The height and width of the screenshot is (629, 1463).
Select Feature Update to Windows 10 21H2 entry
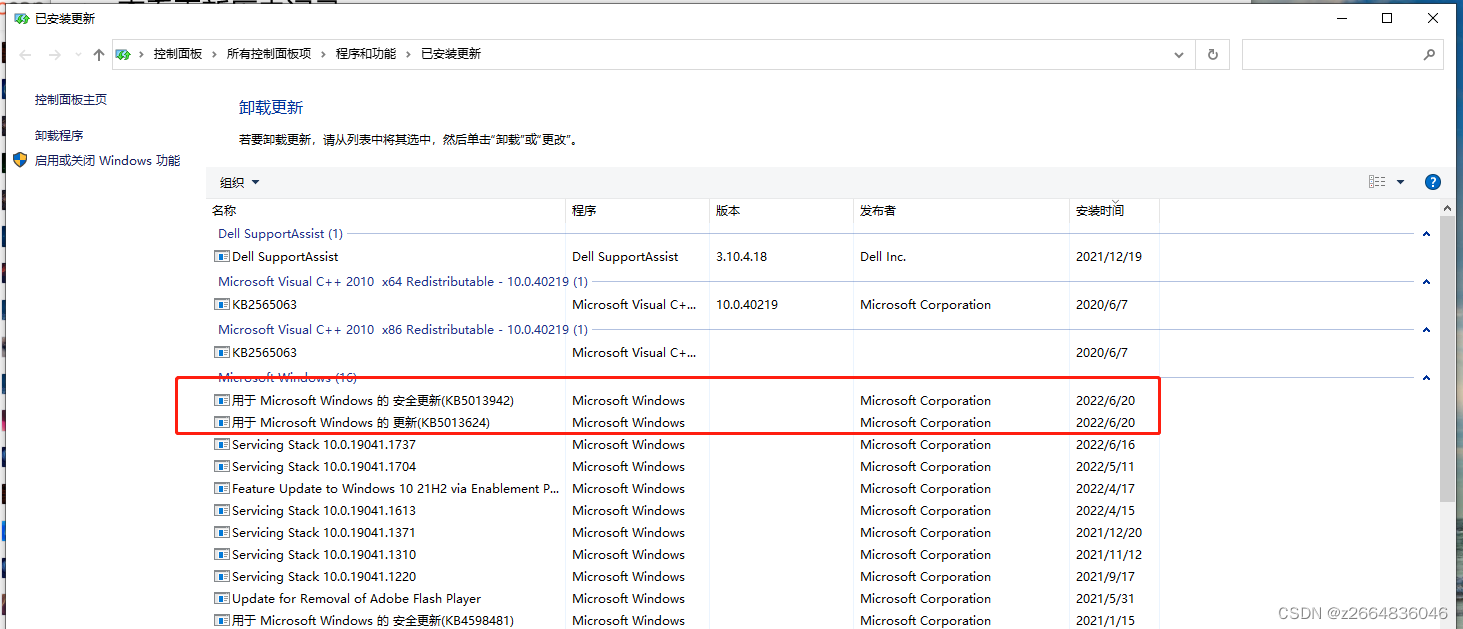(x=396, y=489)
